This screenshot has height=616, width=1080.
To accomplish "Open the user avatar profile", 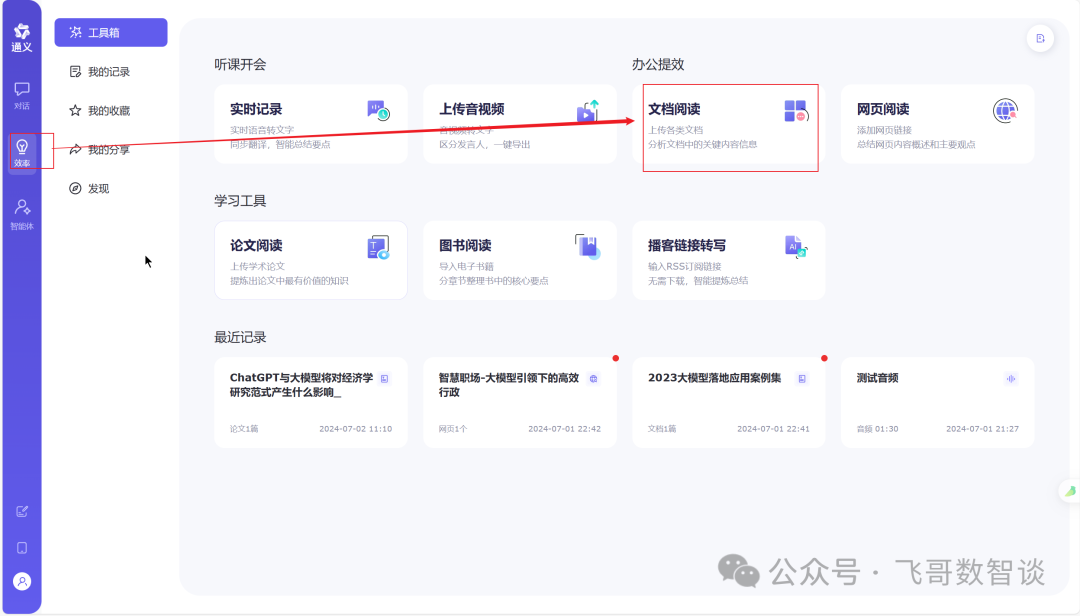I will pos(22,582).
